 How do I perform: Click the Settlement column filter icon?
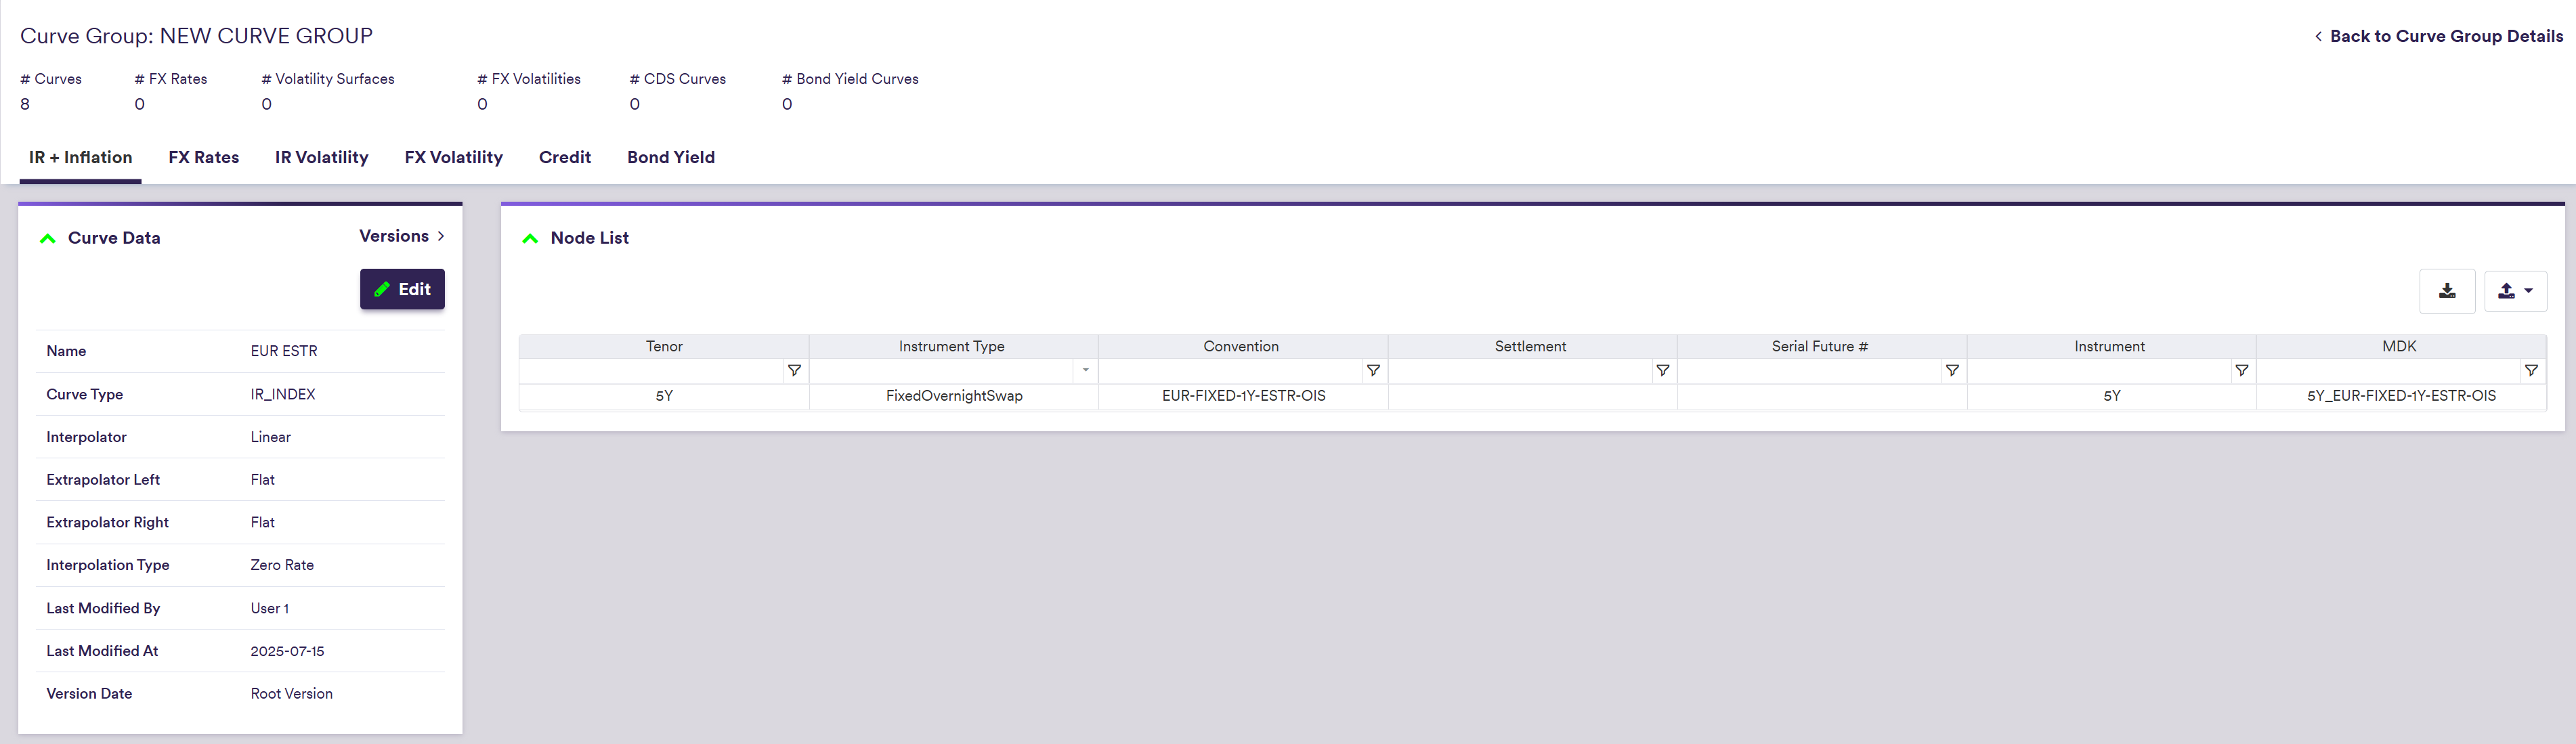click(1662, 371)
